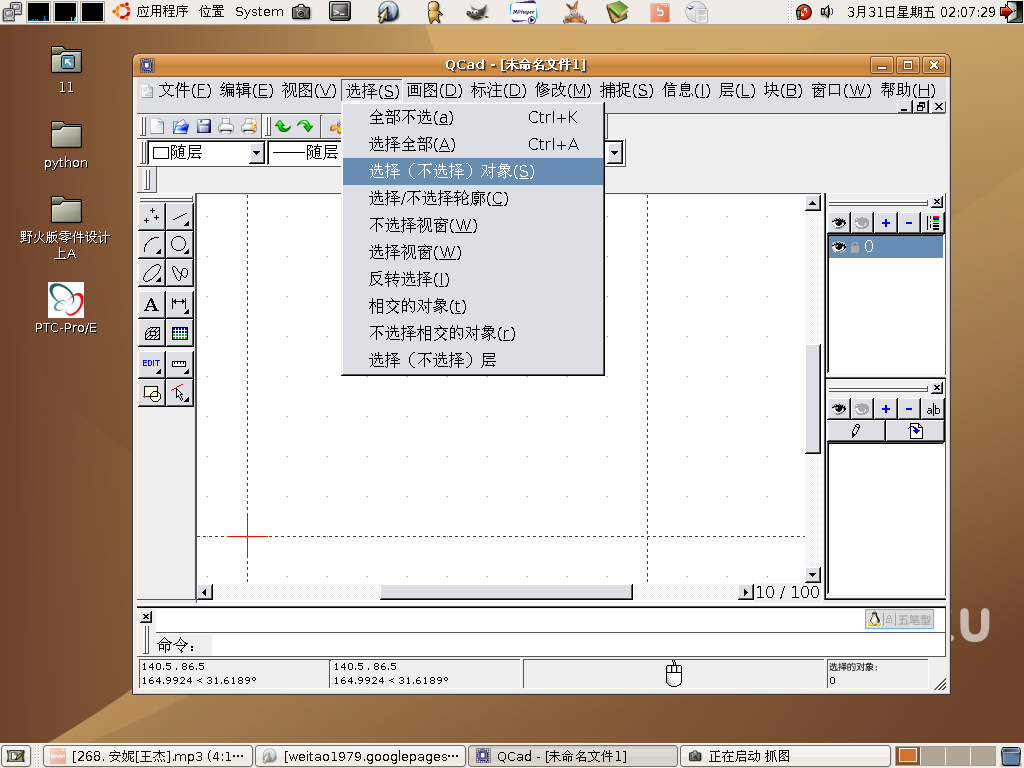Open the 修改 menu
Viewport: 1024px width, 768px height.
(x=563, y=90)
